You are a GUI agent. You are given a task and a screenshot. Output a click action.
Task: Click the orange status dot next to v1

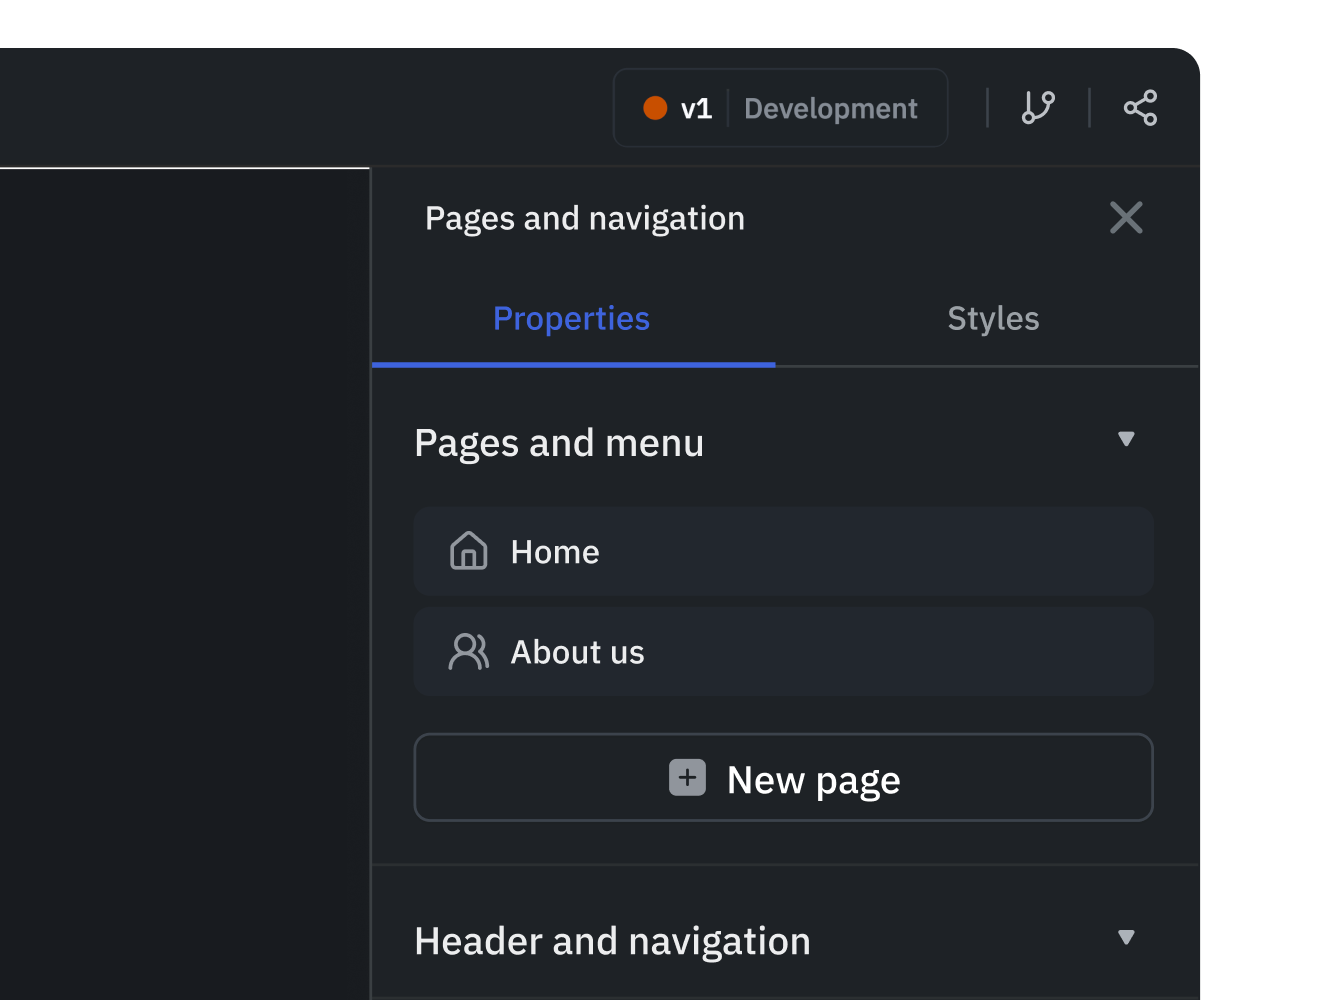click(655, 108)
